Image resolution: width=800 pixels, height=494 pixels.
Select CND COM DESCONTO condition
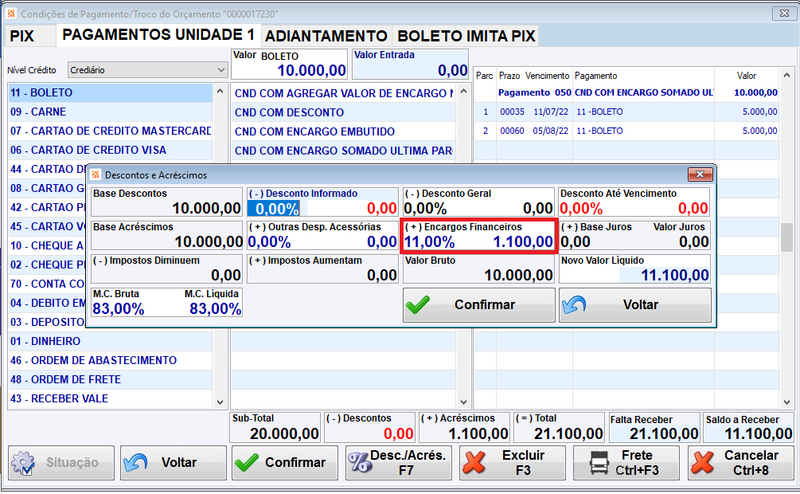tap(343, 112)
